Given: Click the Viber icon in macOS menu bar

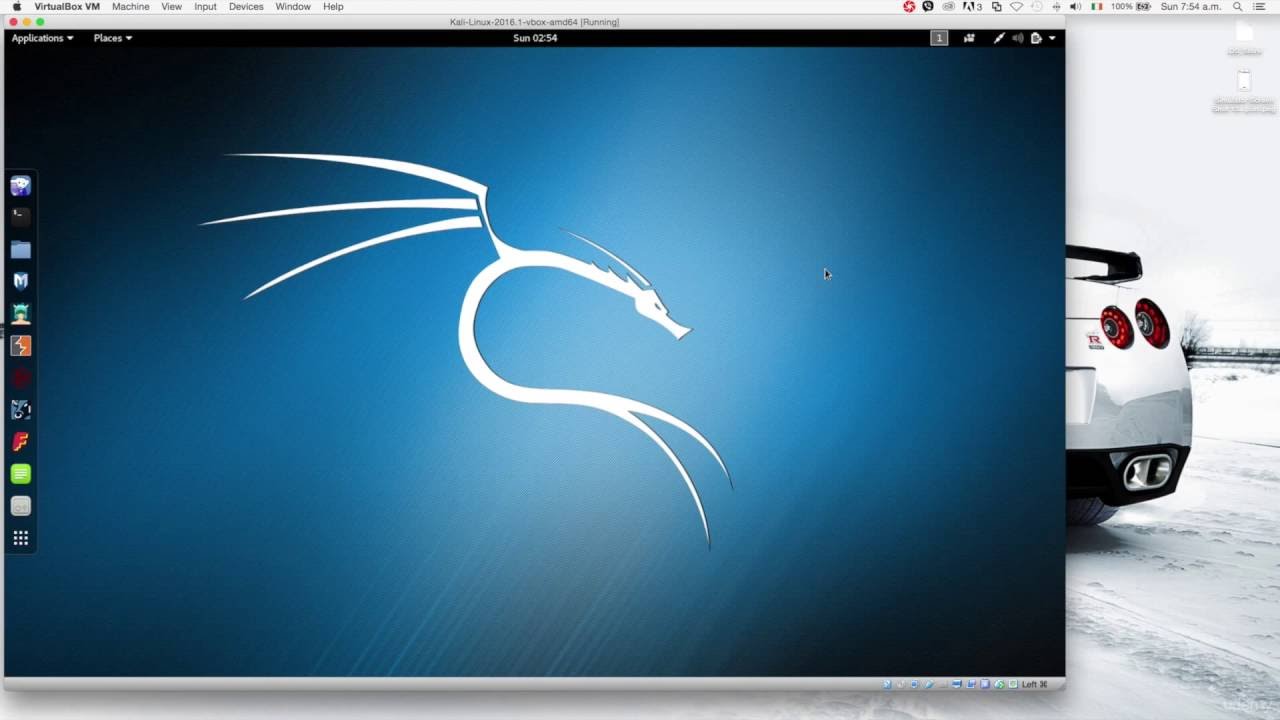Looking at the screenshot, I should pos(928,6).
